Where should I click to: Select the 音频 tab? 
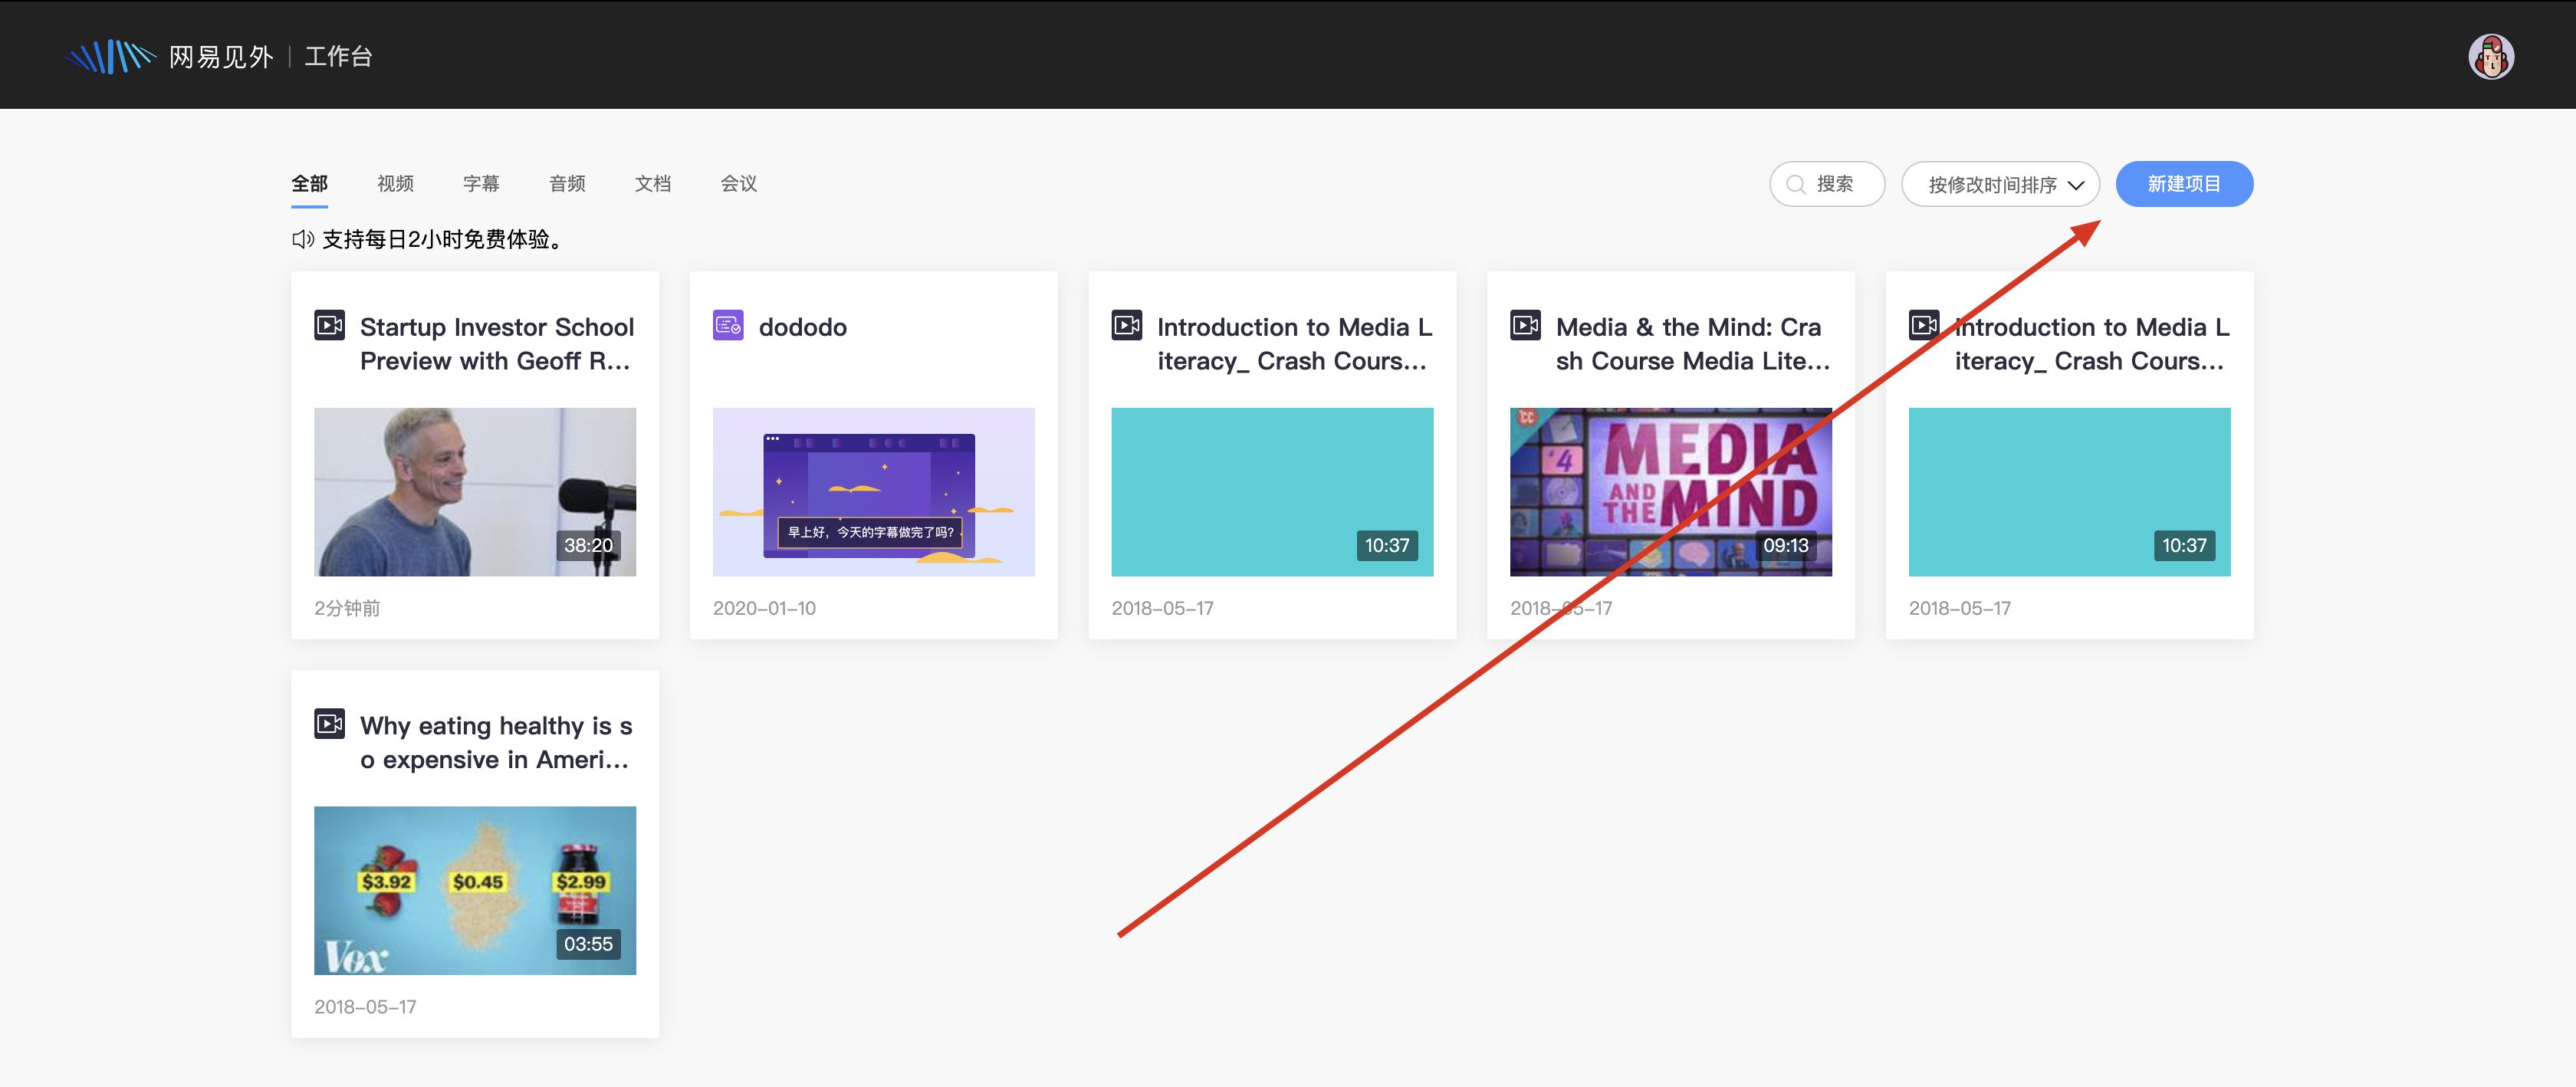(x=567, y=184)
